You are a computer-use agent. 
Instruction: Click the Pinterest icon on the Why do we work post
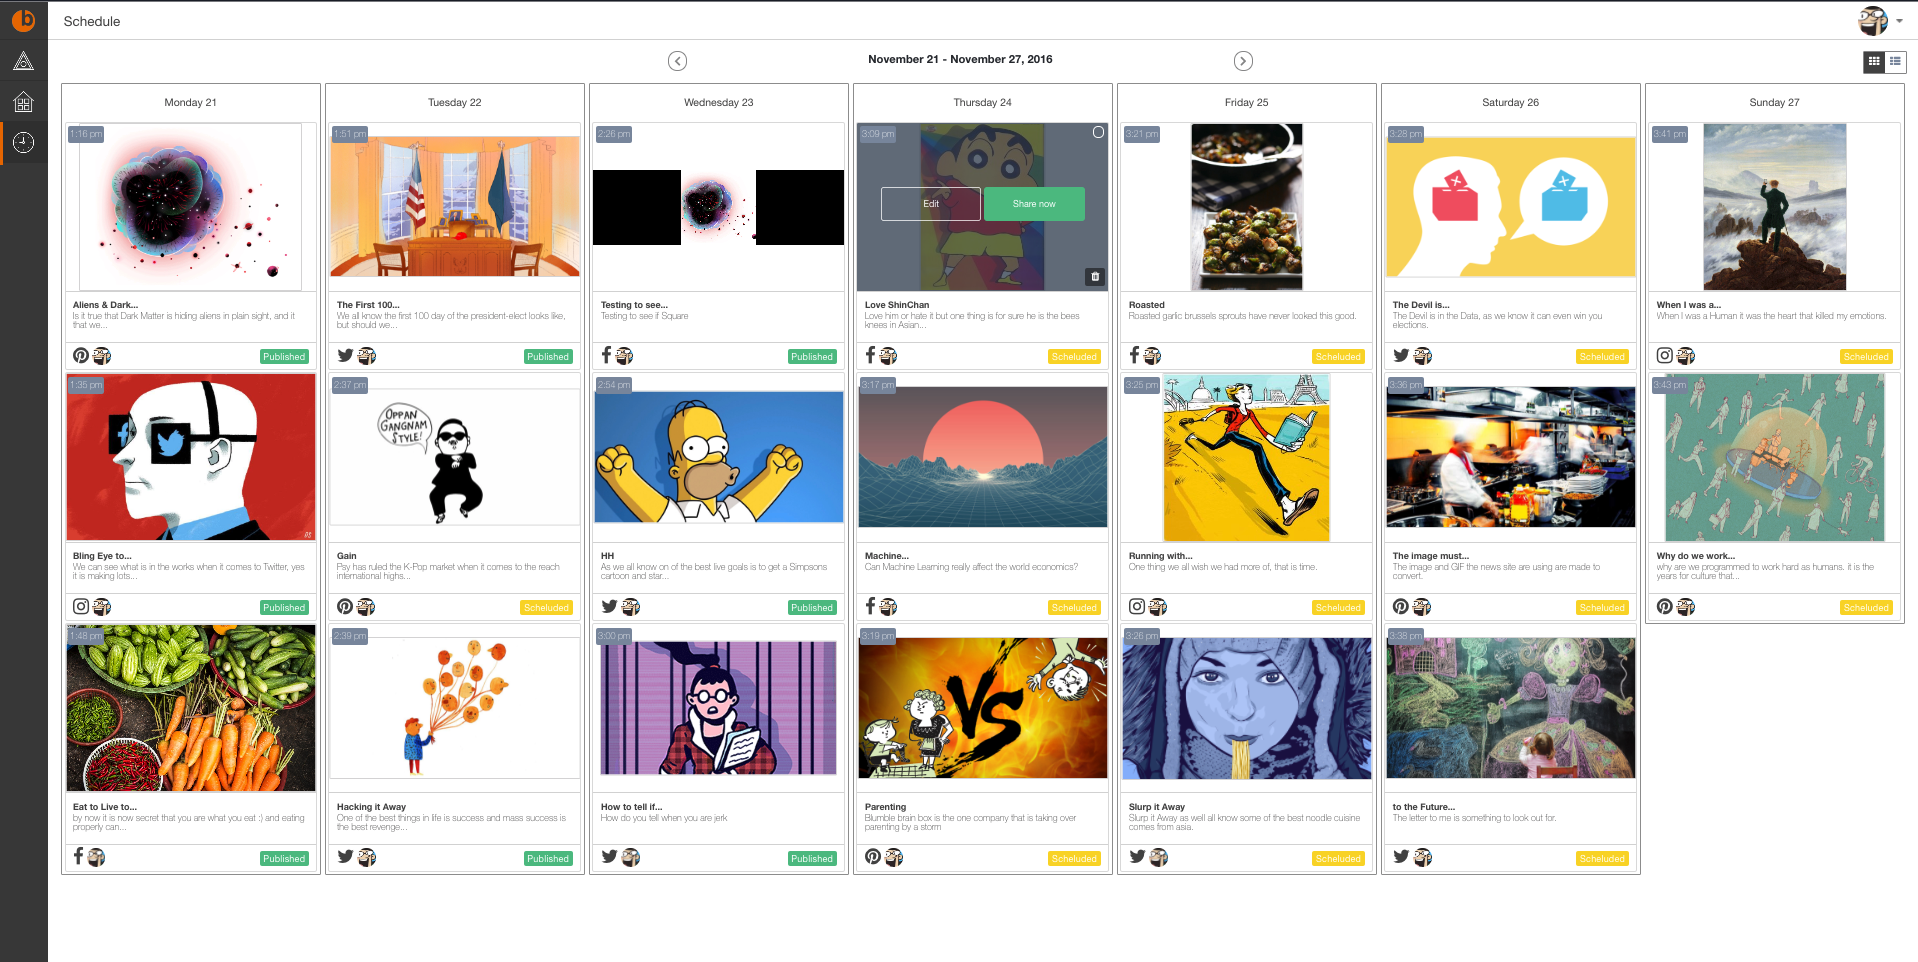click(x=1665, y=606)
